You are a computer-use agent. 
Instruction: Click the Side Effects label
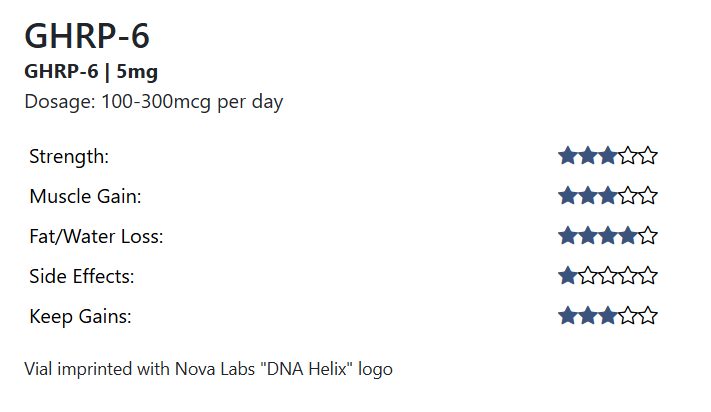(82, 277)
